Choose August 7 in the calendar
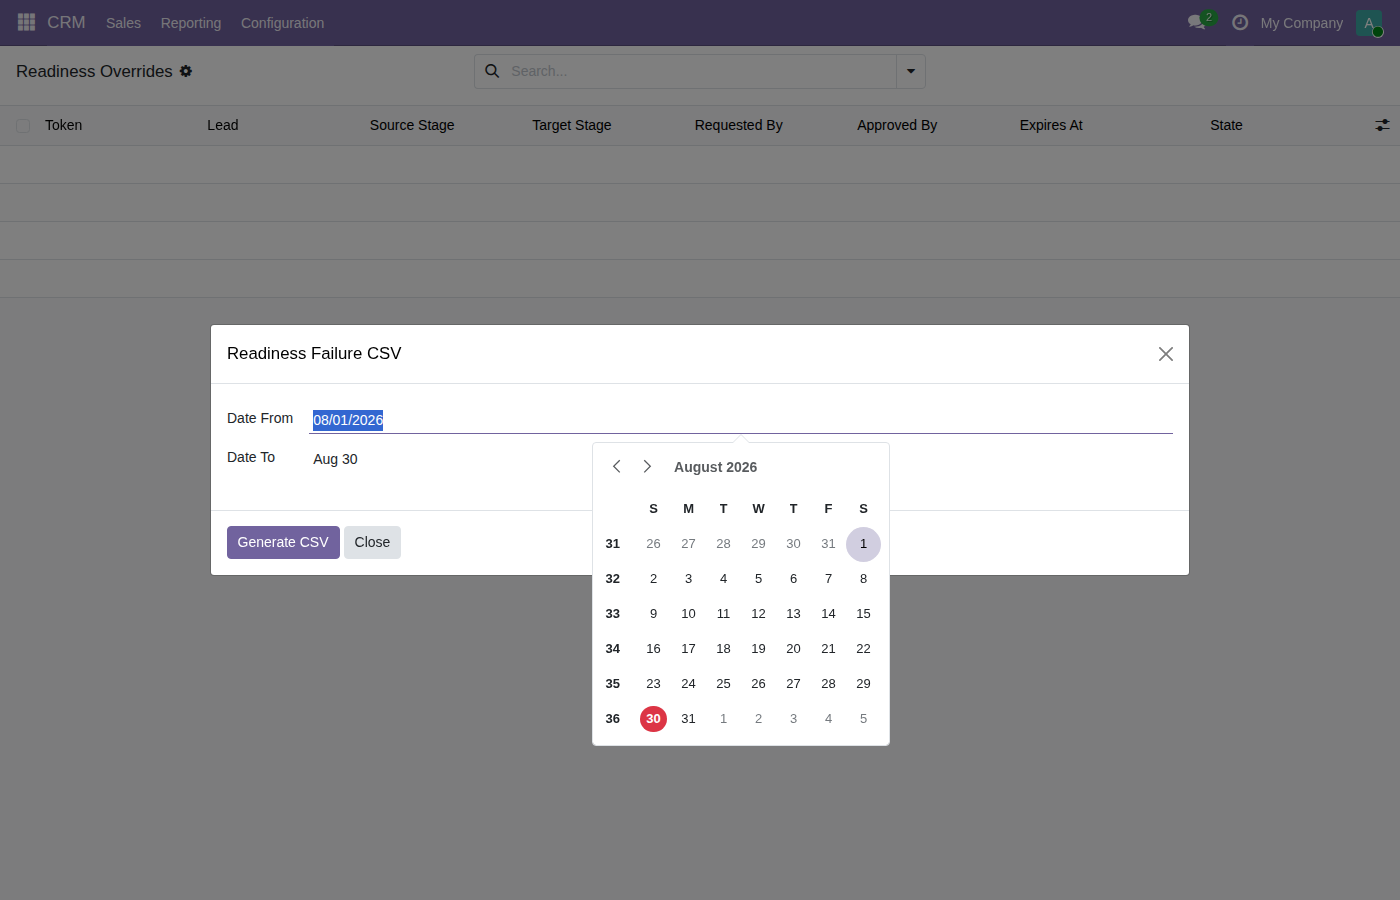This screenshot has width=1400, height=900. [x=828, y=579]
